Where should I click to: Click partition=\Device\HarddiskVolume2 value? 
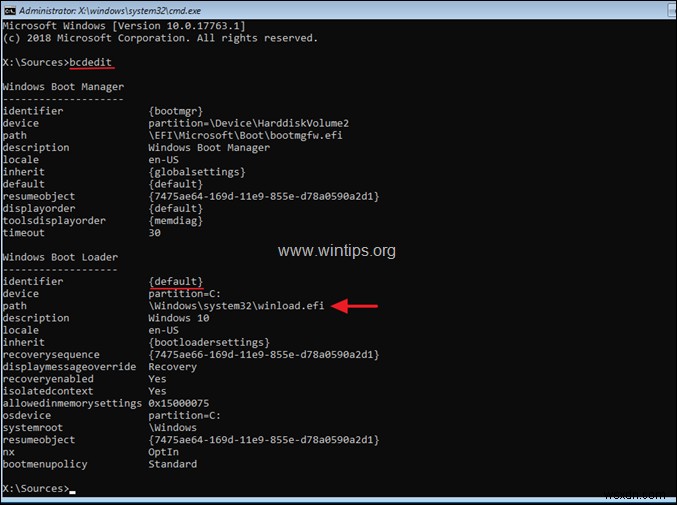[x=248, y=123]
